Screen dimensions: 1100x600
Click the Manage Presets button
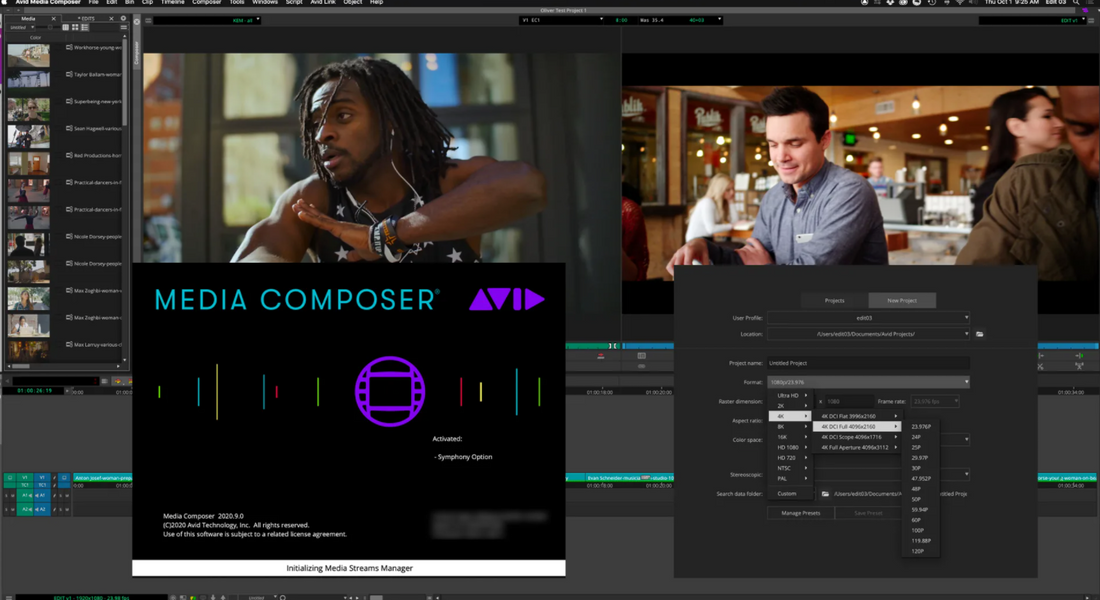(x=801, y=513)
